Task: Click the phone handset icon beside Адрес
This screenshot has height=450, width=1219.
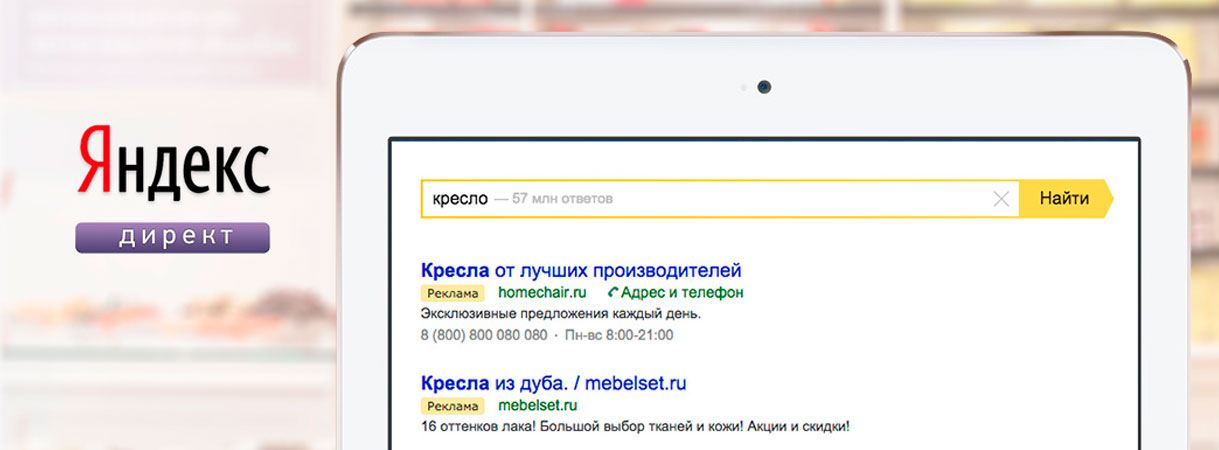Action: pos(613,293)
